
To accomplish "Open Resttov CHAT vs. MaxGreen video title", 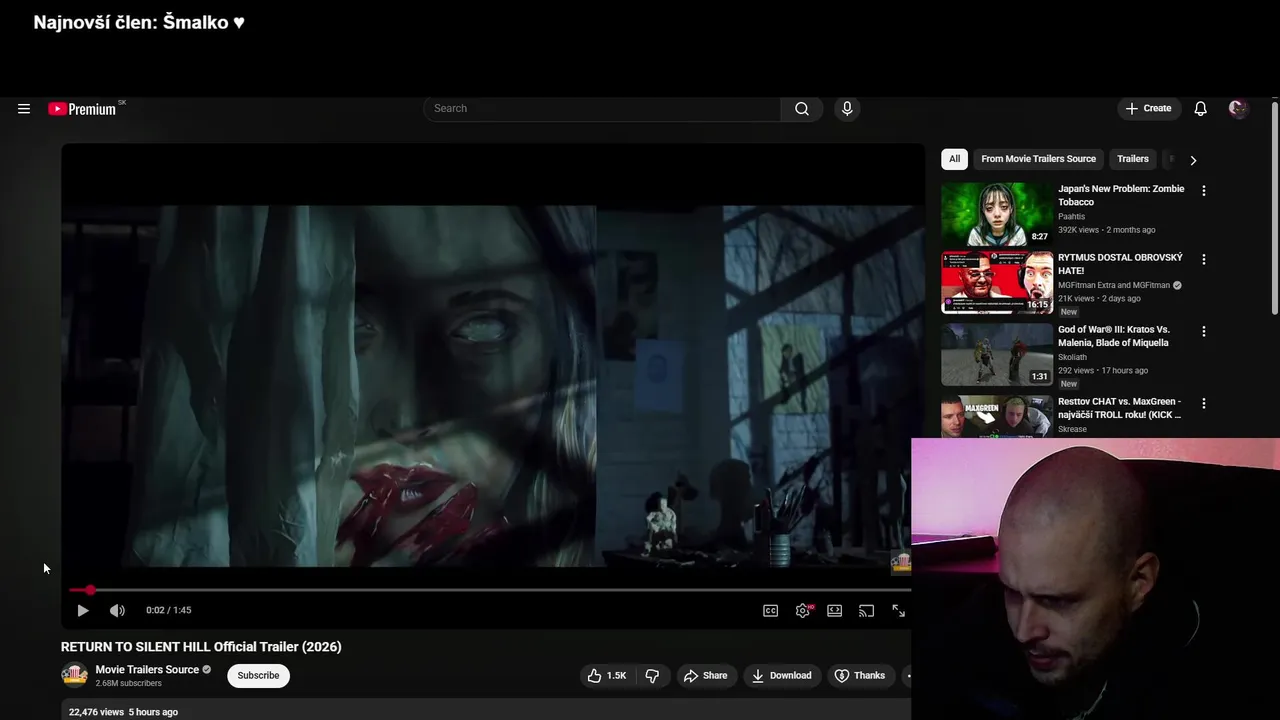I will coord(1120,408).
